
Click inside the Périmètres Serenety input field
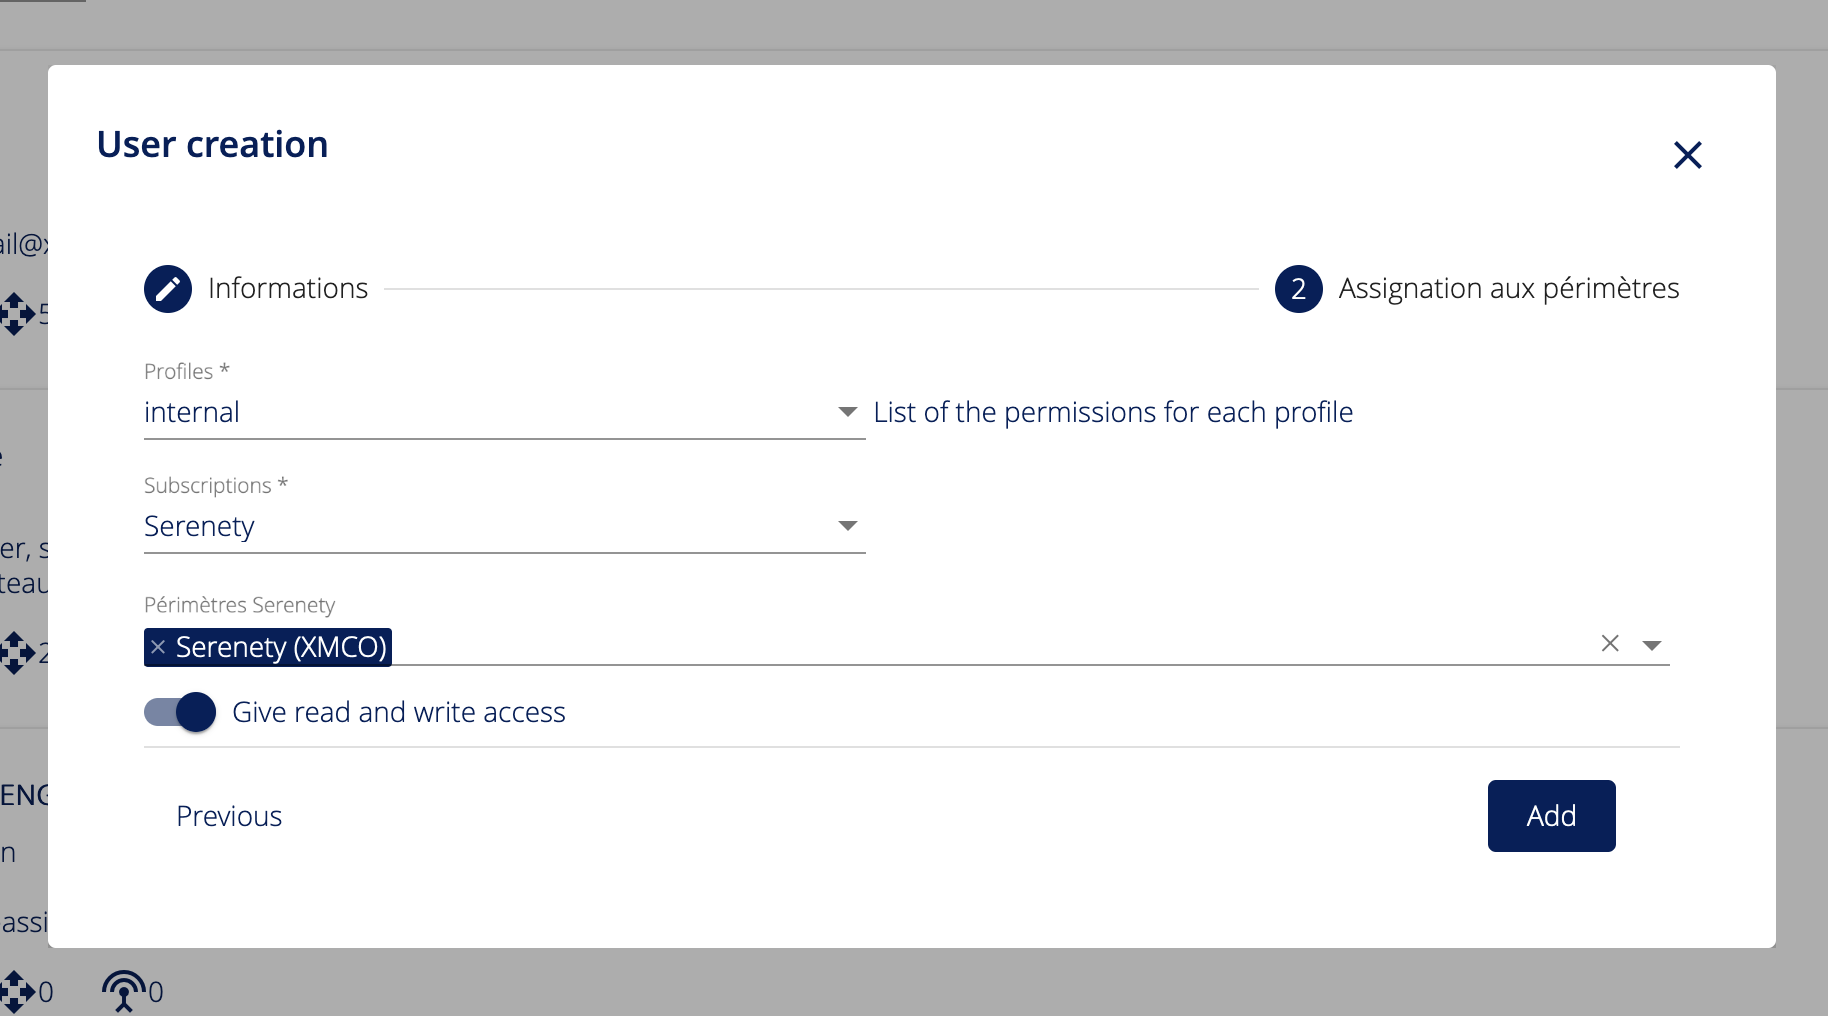click(x=990, y=646)
